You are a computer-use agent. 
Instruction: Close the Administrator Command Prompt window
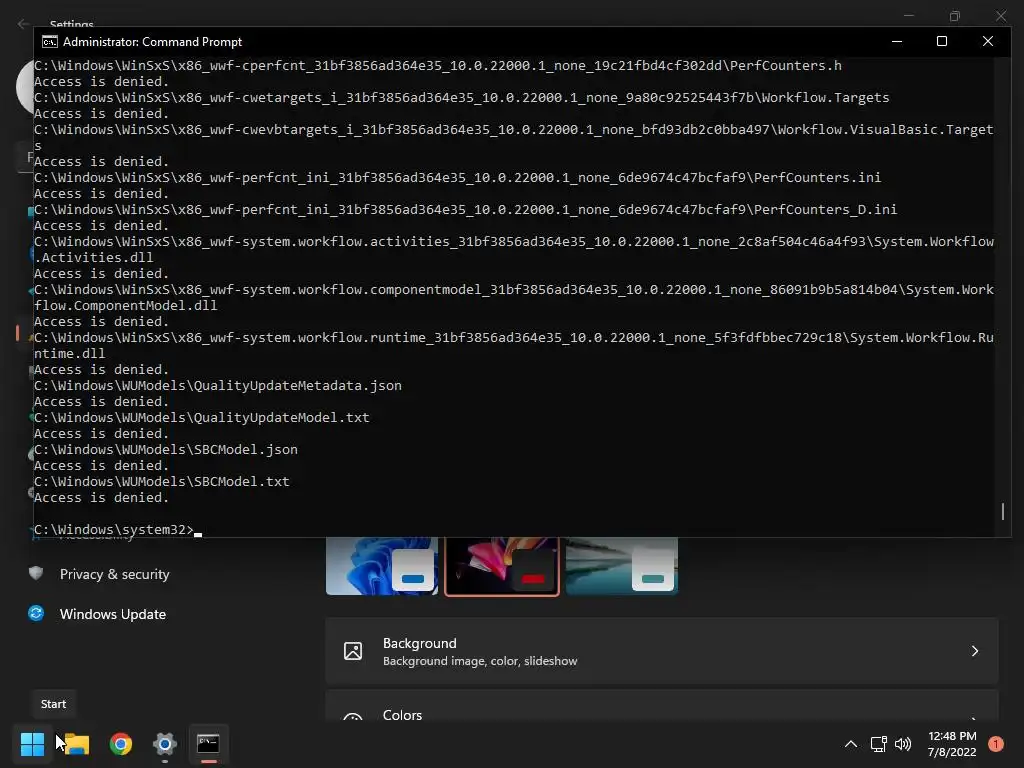(987, 41)
